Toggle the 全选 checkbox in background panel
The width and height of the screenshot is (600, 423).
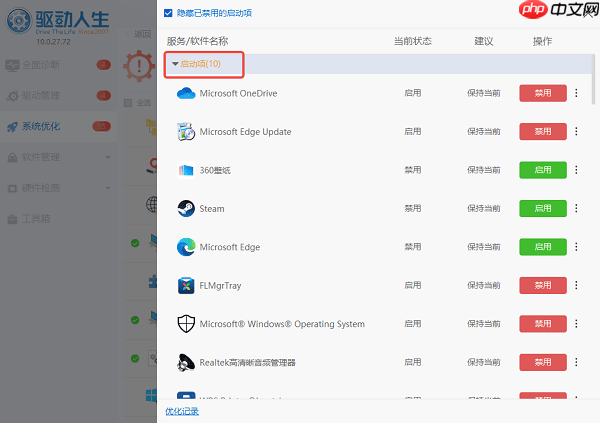pyautogui.click(x=128, y=103)
